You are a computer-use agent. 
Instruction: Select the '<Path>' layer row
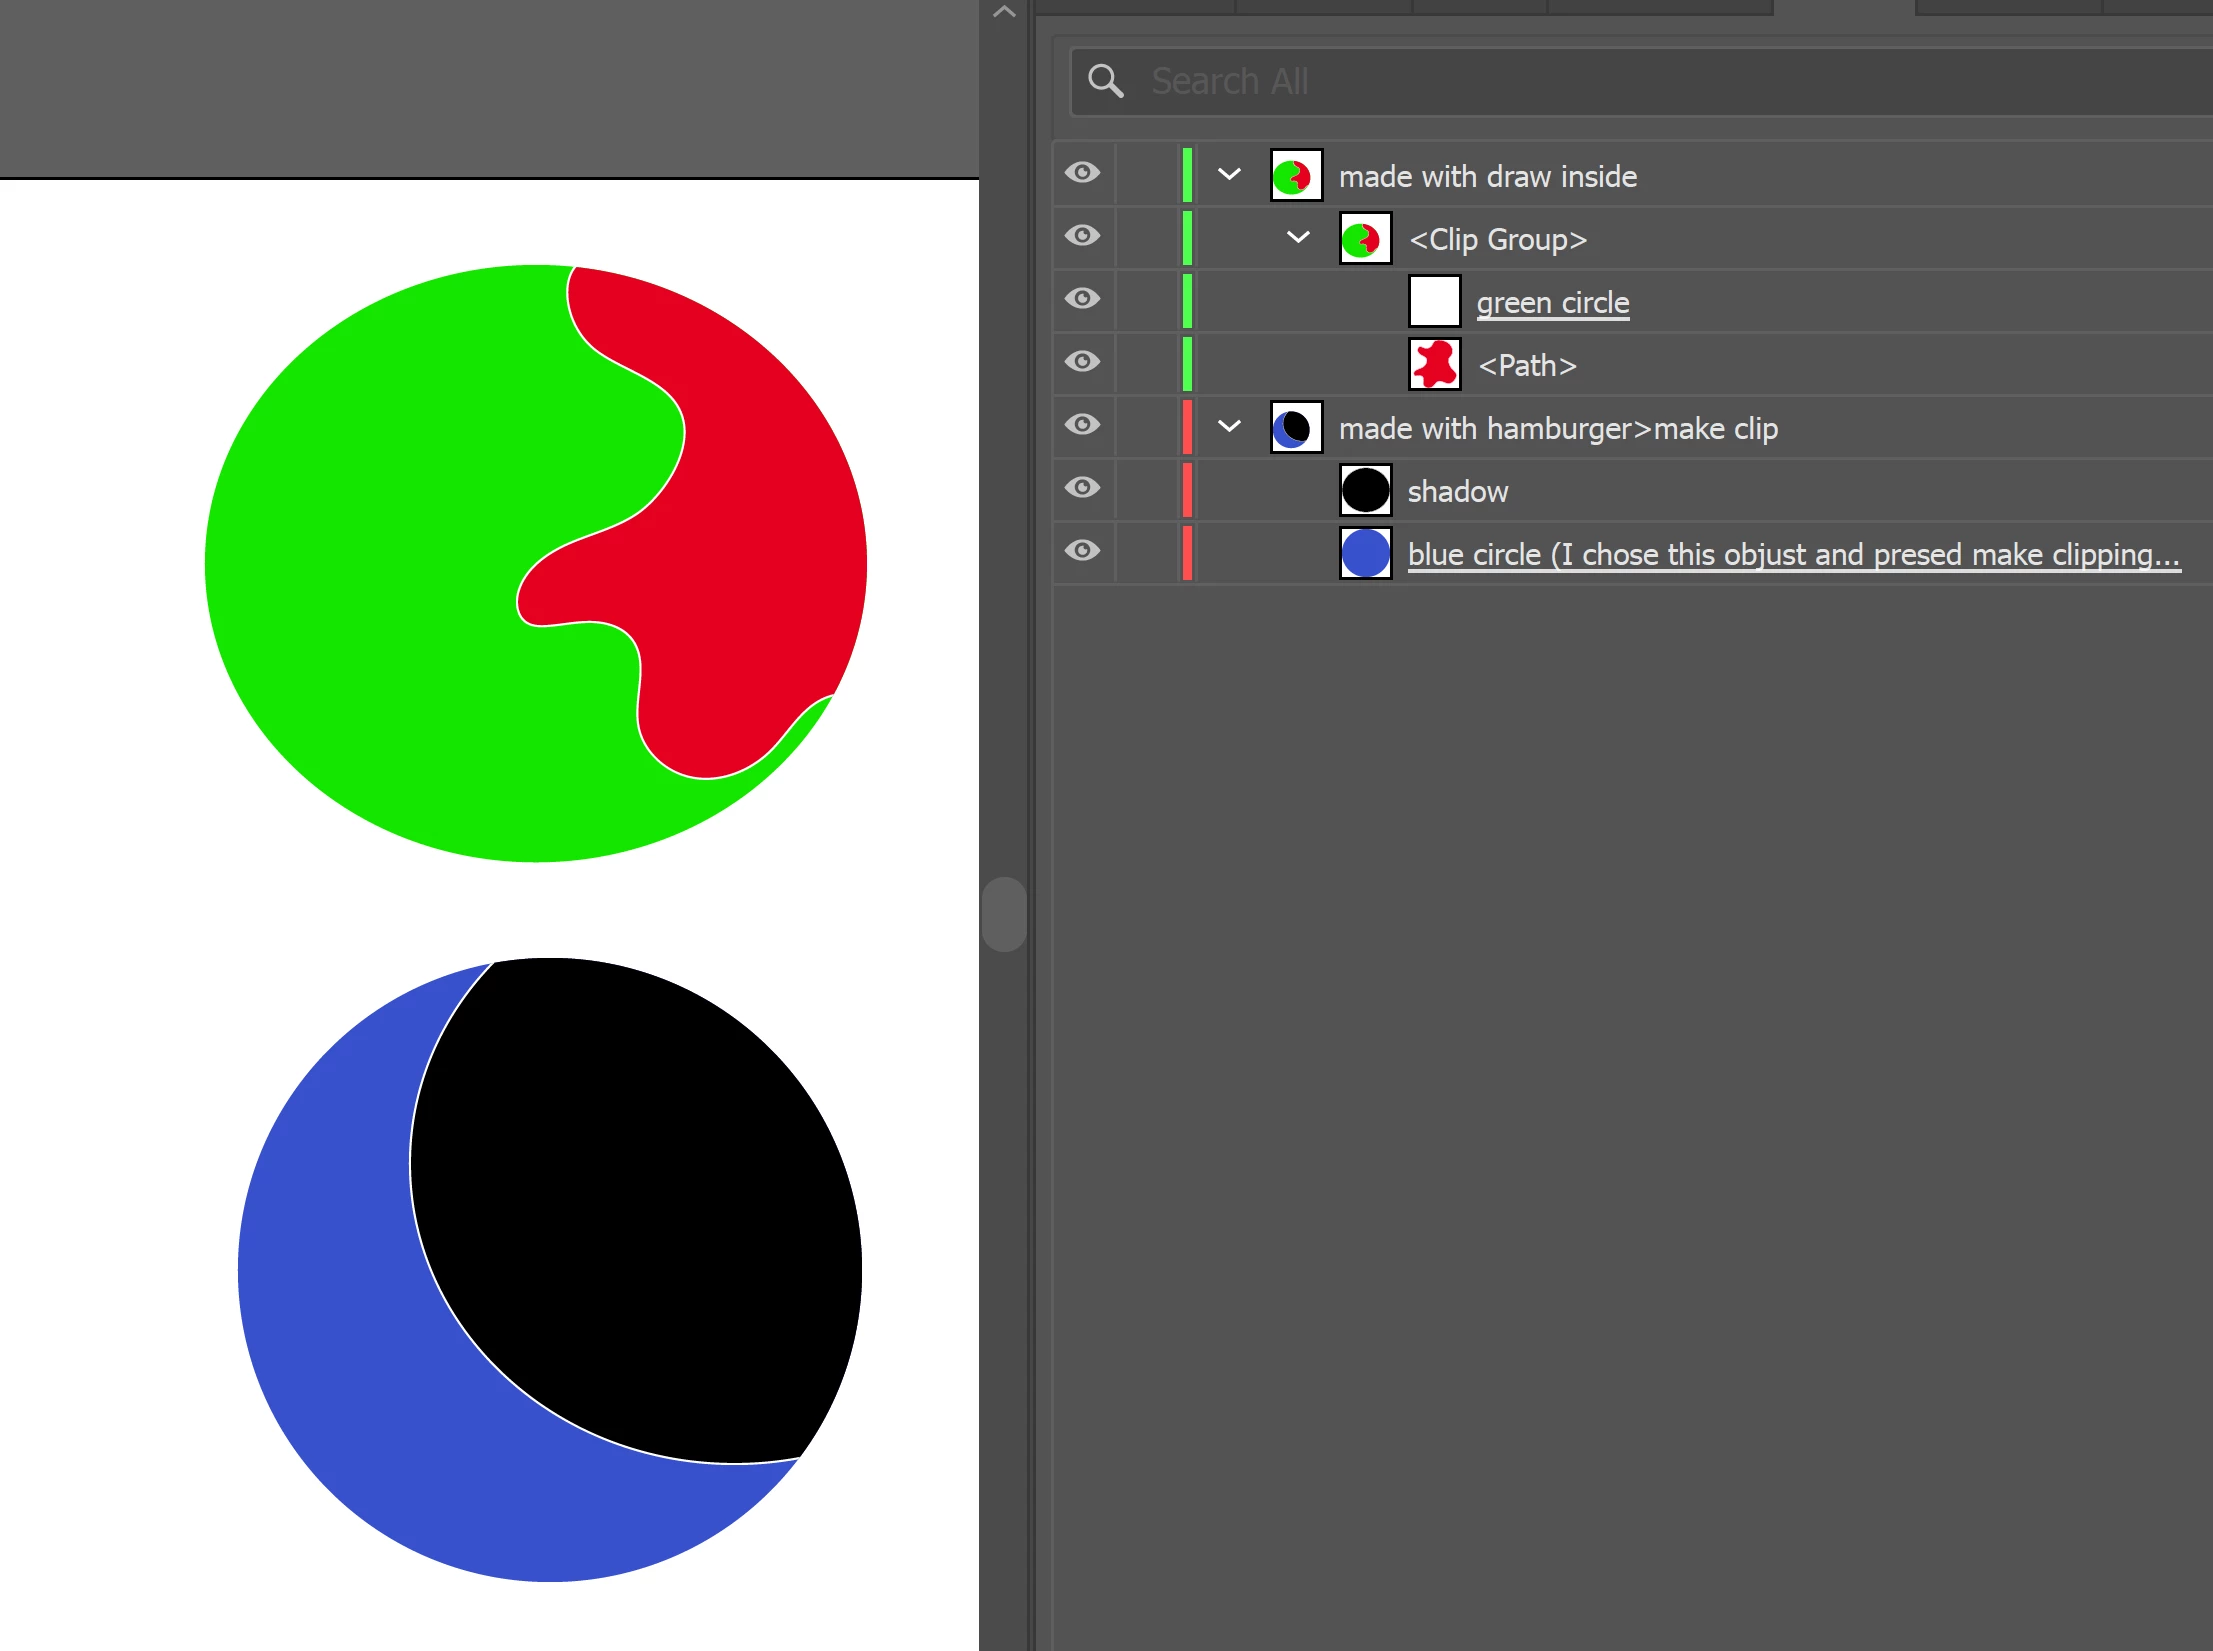point(1527,366)
